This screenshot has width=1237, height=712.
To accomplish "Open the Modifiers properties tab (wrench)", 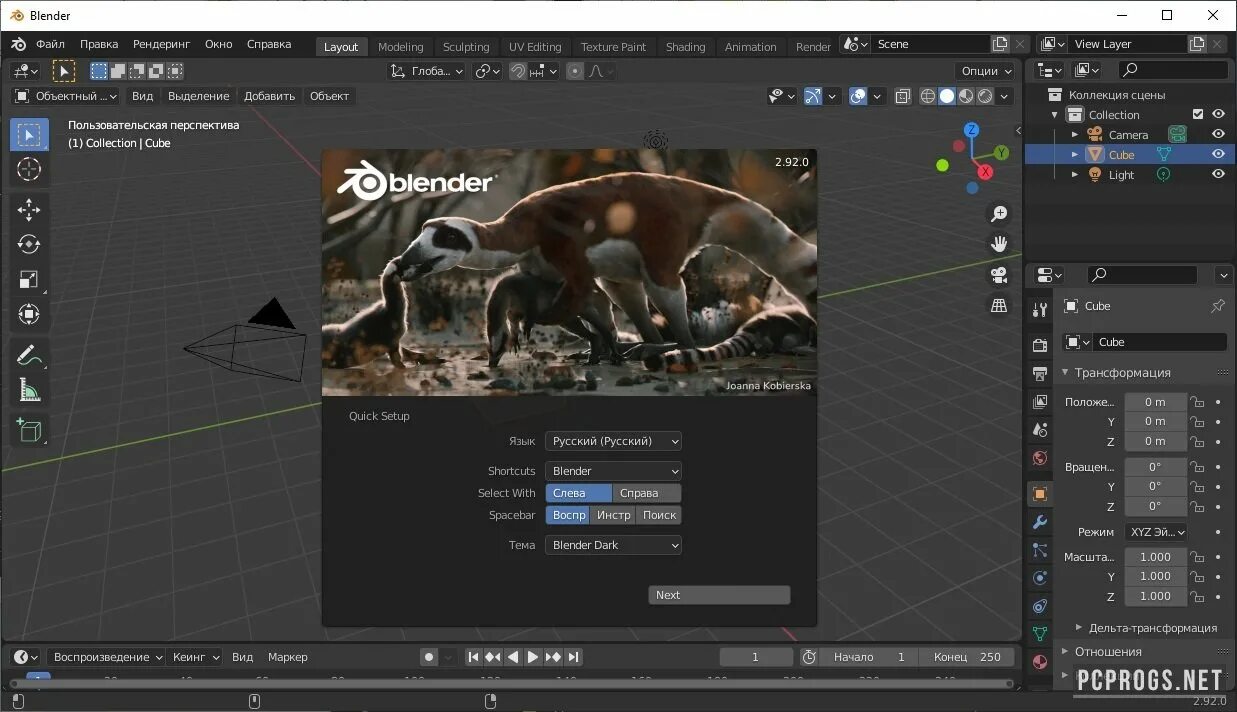I will click(1040, 522).
